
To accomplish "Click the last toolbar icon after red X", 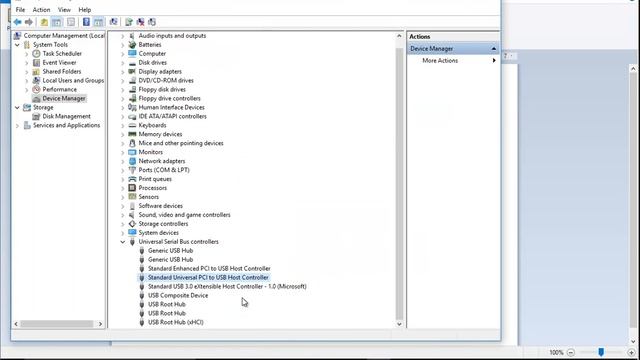I will [152, 22].
